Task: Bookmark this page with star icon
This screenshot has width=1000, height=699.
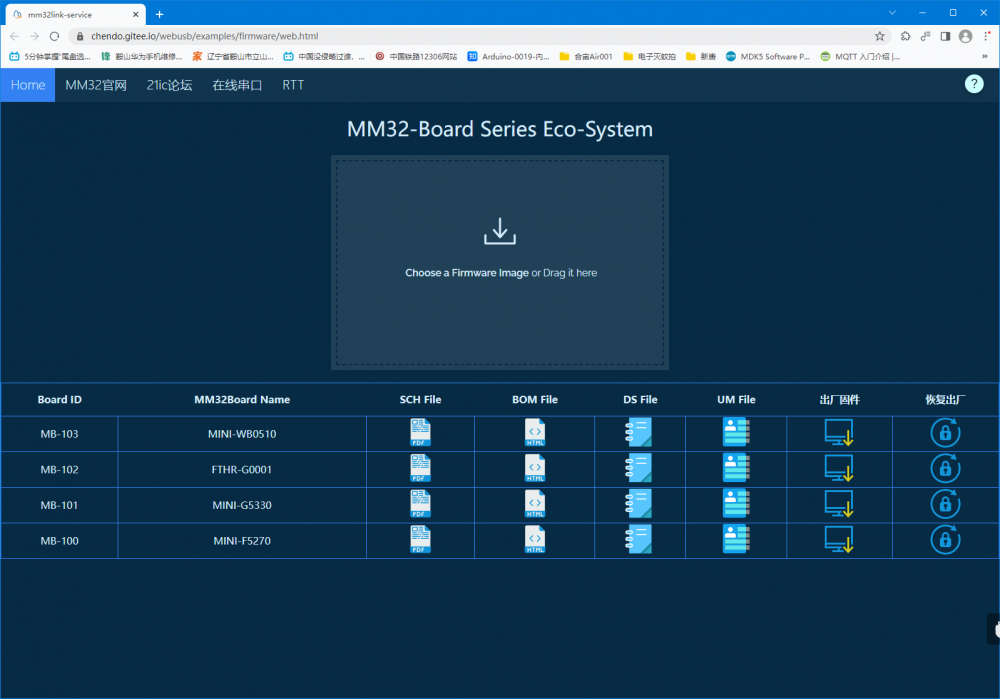Action: point(879,36)
